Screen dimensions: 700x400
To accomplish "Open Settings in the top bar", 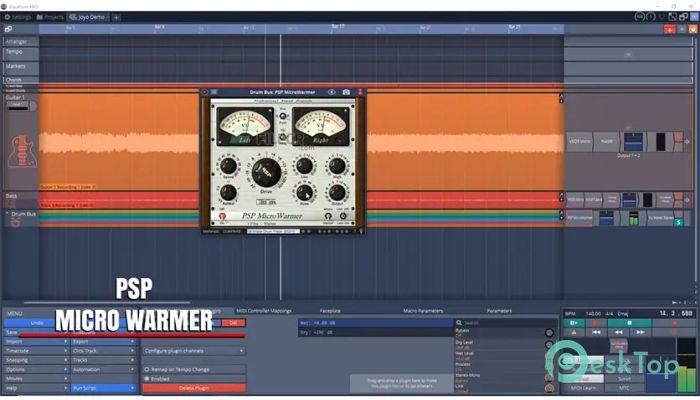I will tap(18, 17).
